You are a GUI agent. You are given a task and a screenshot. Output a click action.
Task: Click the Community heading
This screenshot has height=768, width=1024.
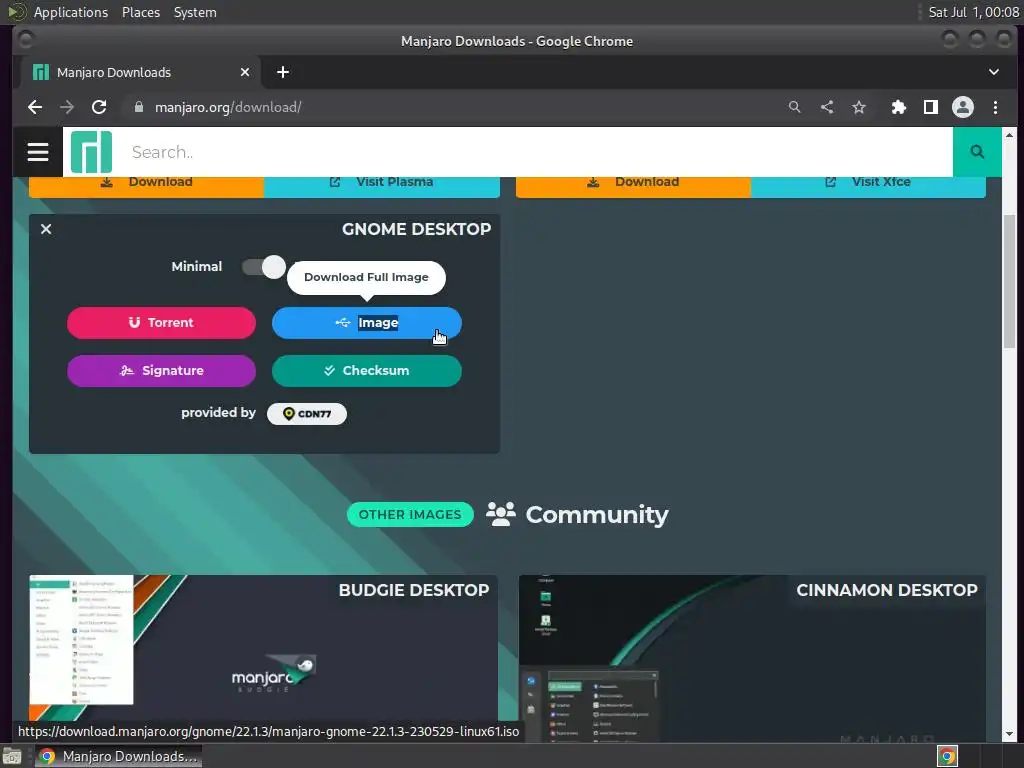597,515
